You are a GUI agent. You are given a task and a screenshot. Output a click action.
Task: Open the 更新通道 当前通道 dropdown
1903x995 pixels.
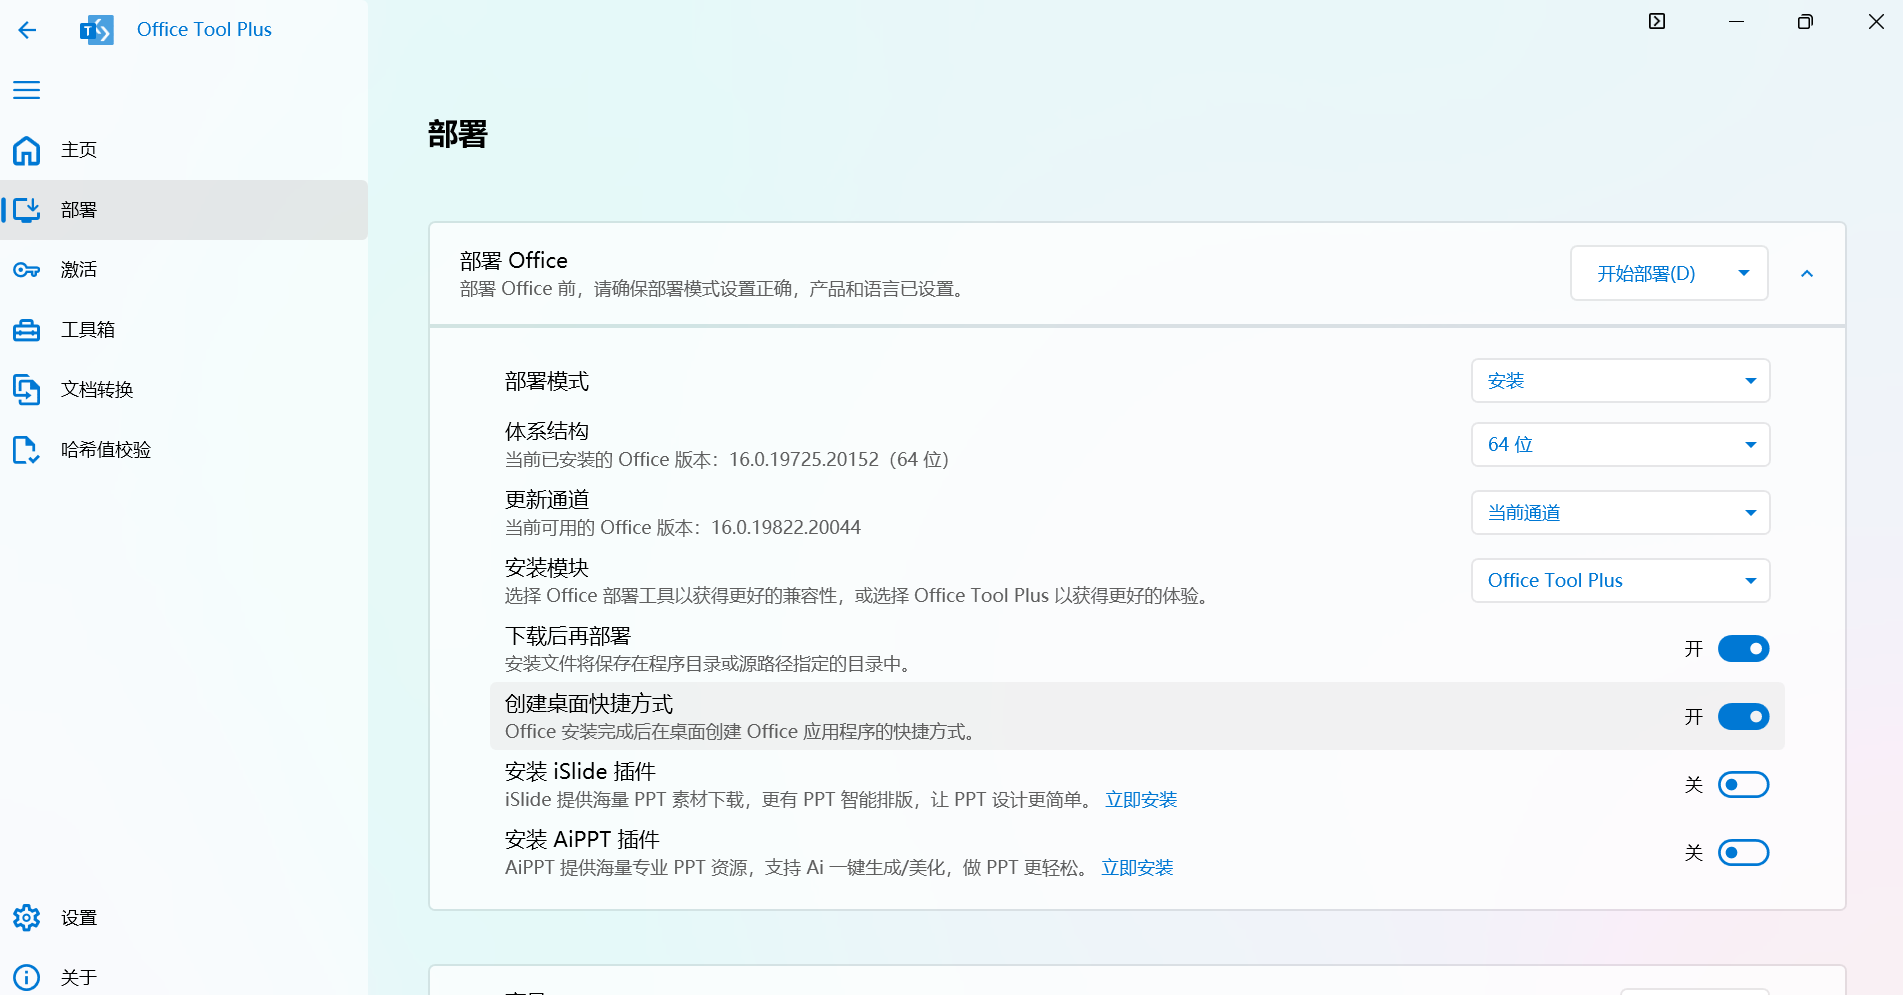tap(1620, 513)
